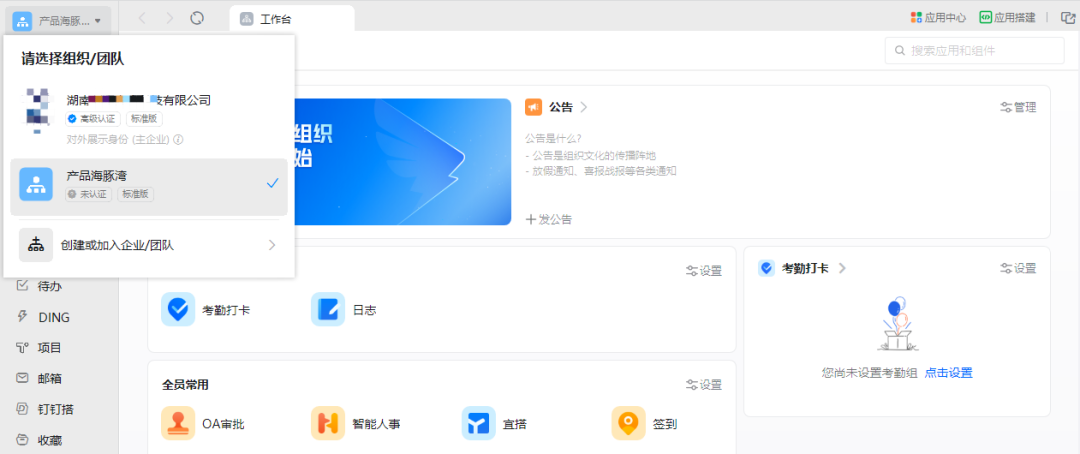Open the 考勤打卡 app icon
Screen dimensions: 1080x454
pos(178,310)
